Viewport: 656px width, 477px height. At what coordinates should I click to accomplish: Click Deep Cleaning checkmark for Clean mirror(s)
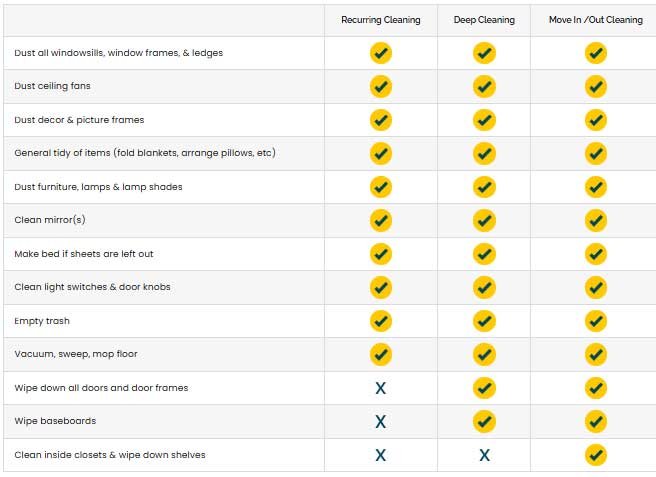(x=484, y=221)
